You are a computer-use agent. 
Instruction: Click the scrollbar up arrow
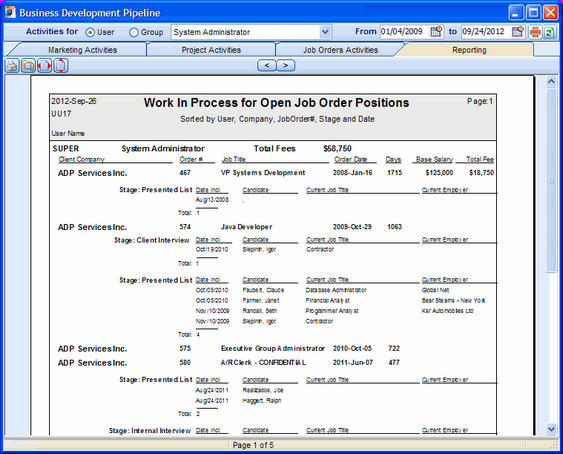(x=551, y=82)
